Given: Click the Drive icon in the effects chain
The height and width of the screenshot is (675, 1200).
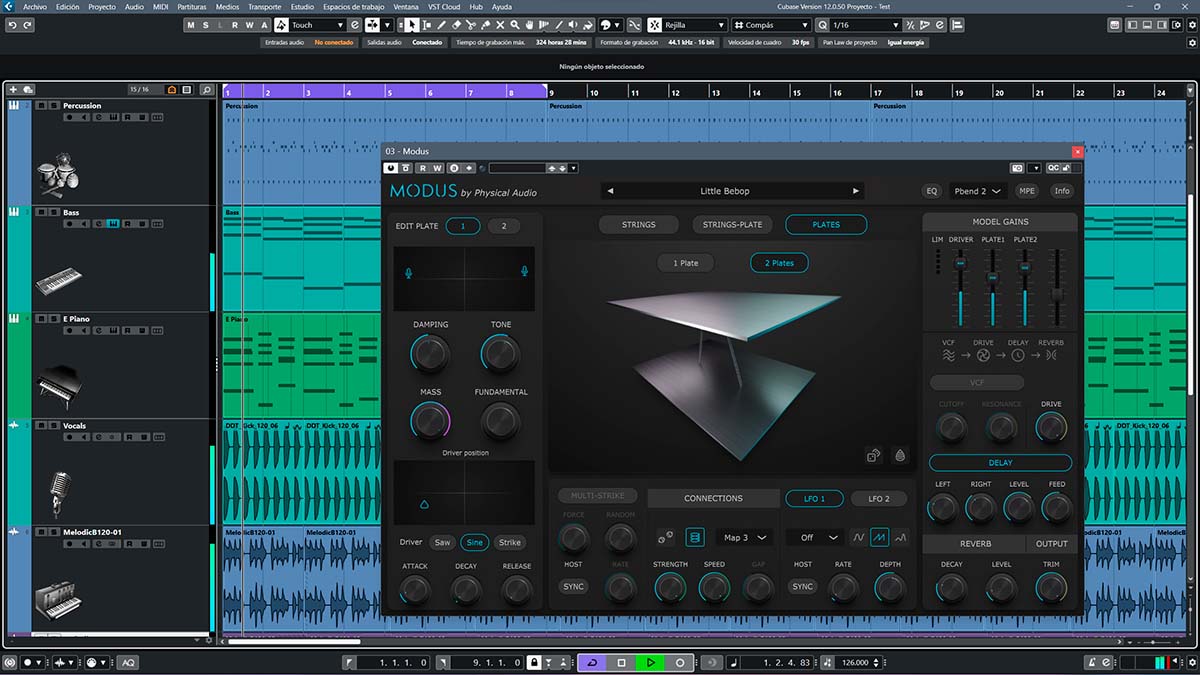Looking at the screenshot, I should click(x=983, y=355).
